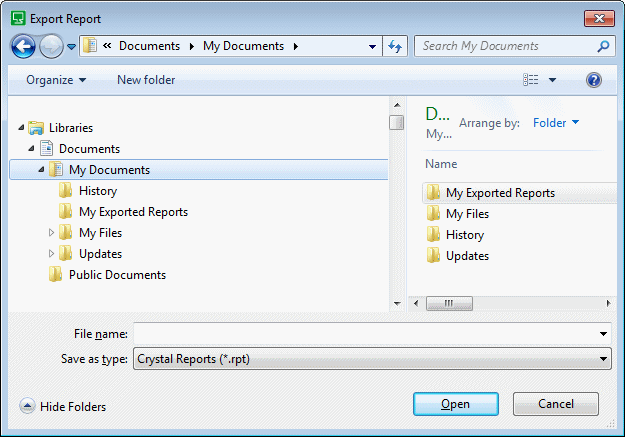This screenshot has width=625, height=437.
Task: Open the Arrange by Folder dropdown
Action: pyautogui.click(x=556, y=123)
